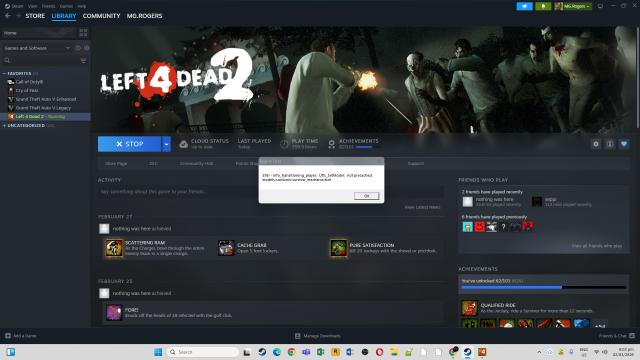
Task: Open the question-mark friend avatar
Action: [503, 227]
